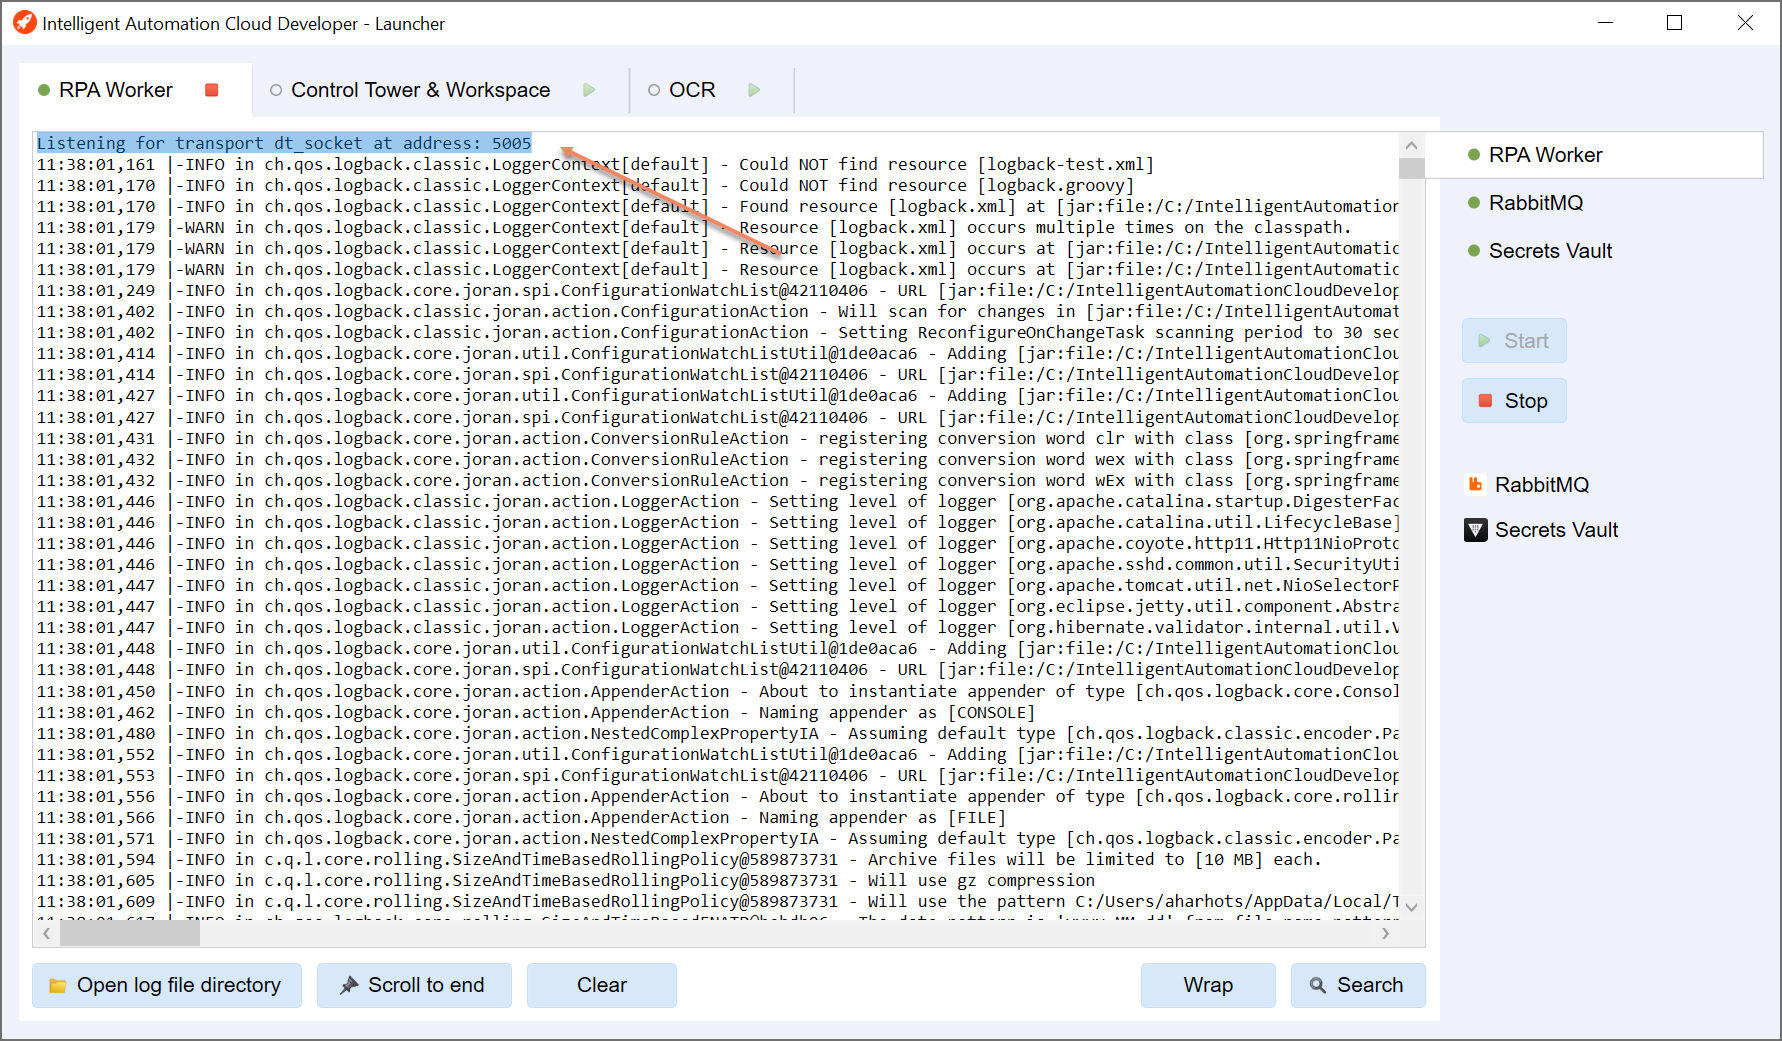Click the horizontal scrollbar thumb
This screenshot has height=1041, width=1782.
click(130, 933)
